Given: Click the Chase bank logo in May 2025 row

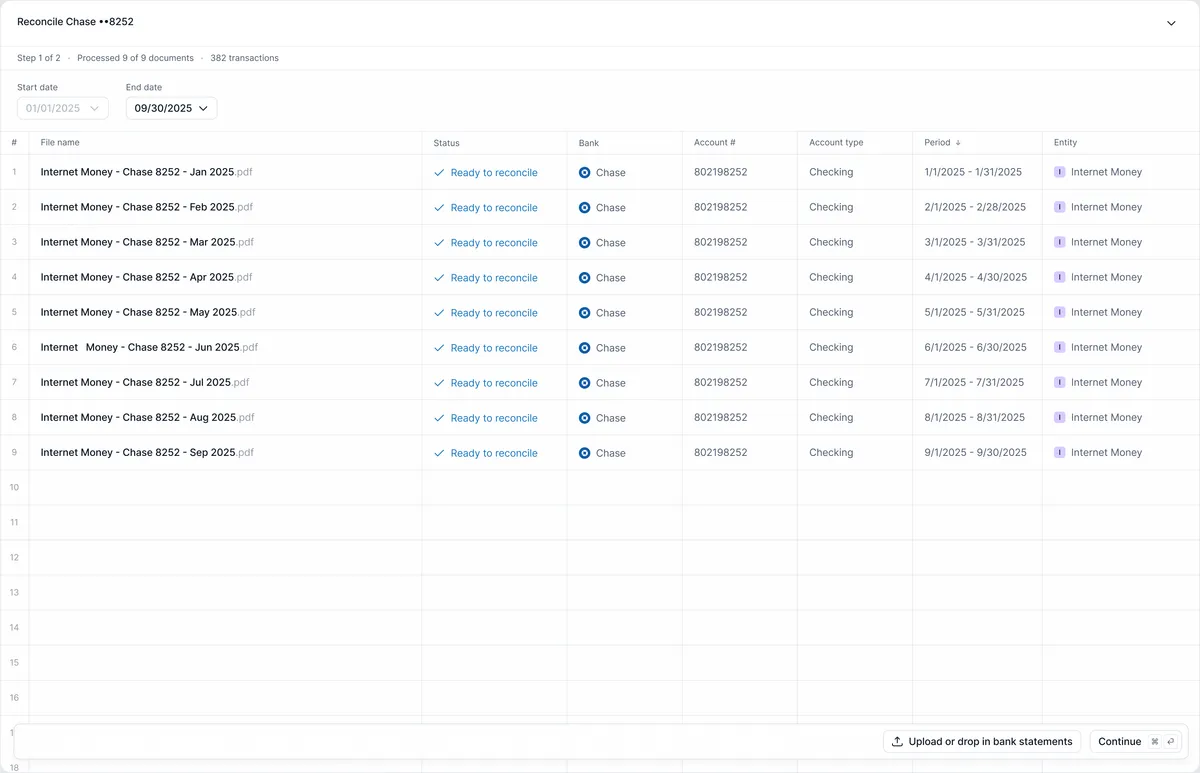Looking at the screenshot, I should (x=585, y=312).
